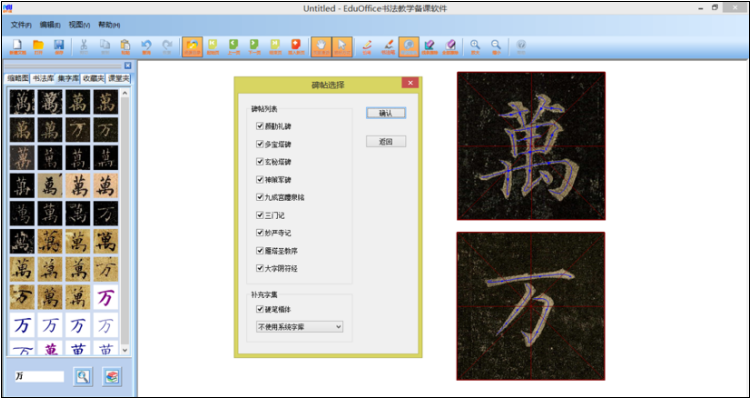751x399 pixels.
Task: Click the grayed redo arrow icon
Action: coord(167,47)
